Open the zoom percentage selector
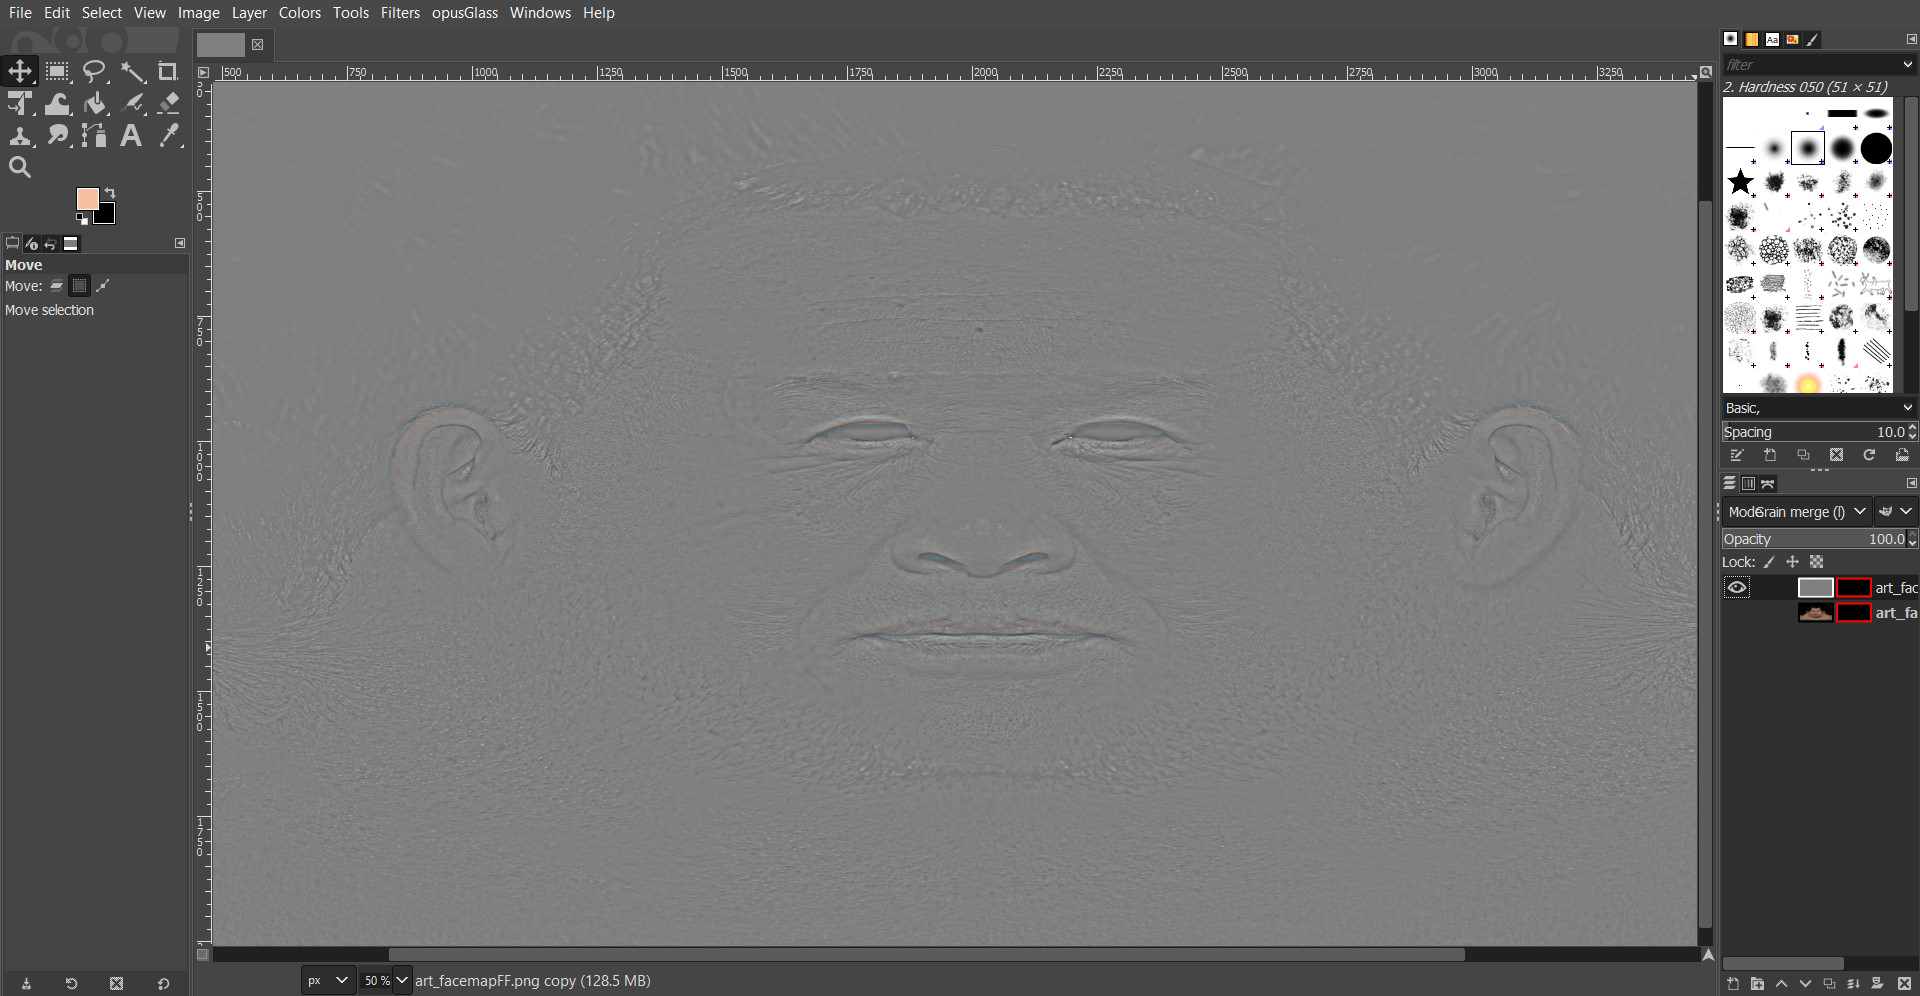Screen dimensions: 1920x996 click(x=385, y=980)
